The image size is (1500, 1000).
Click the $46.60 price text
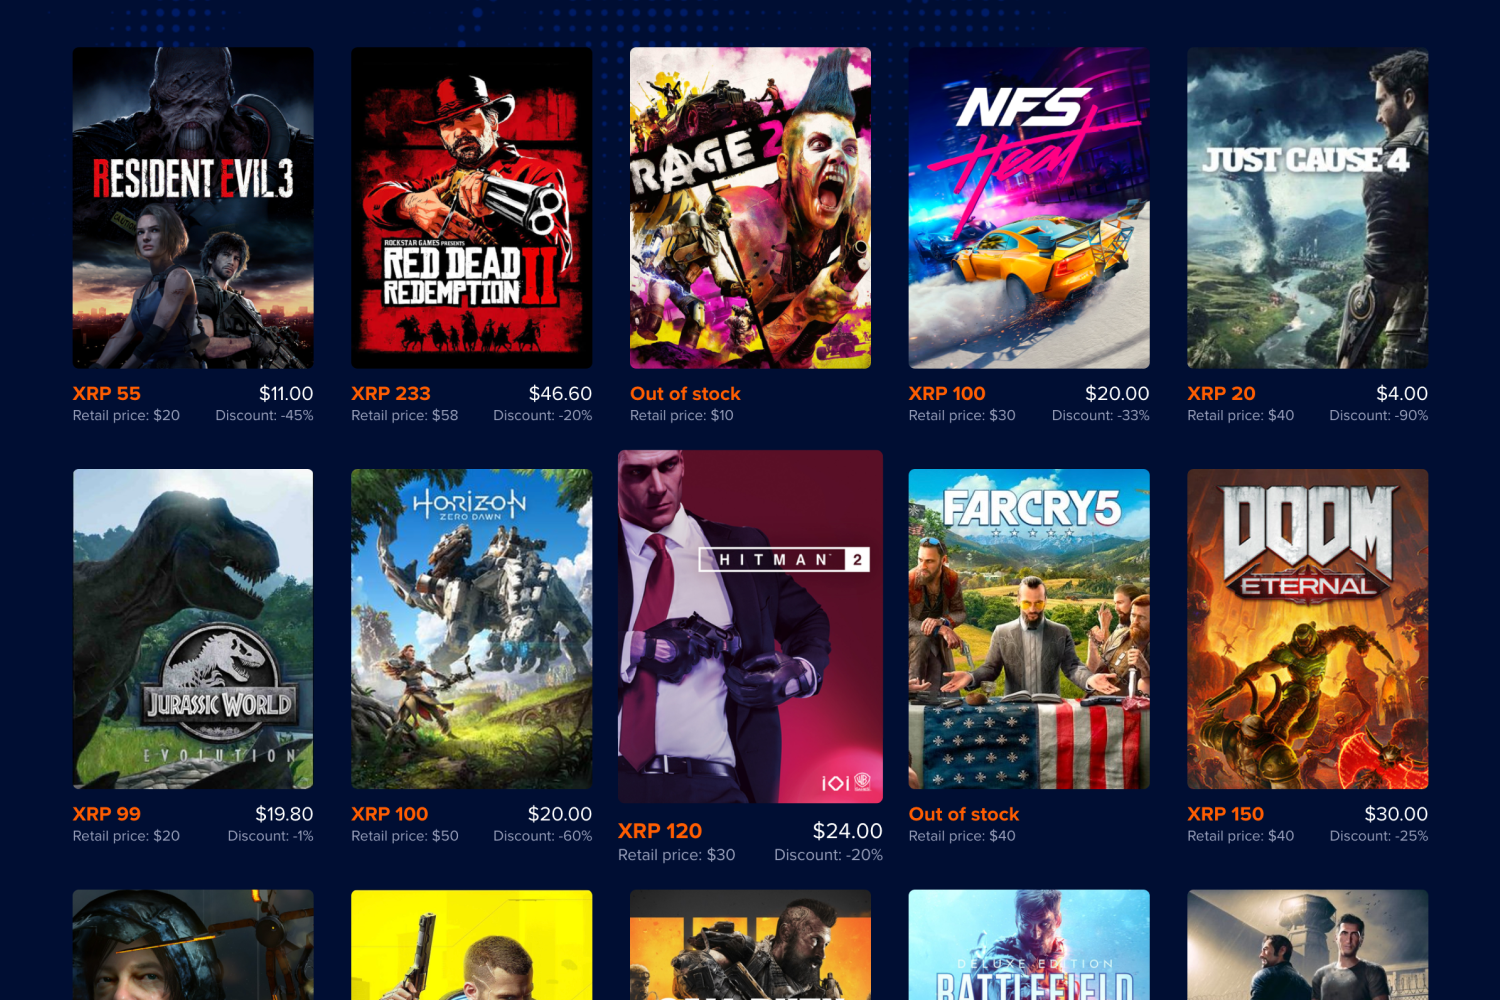pyautogui.click(x=560, y=394)
